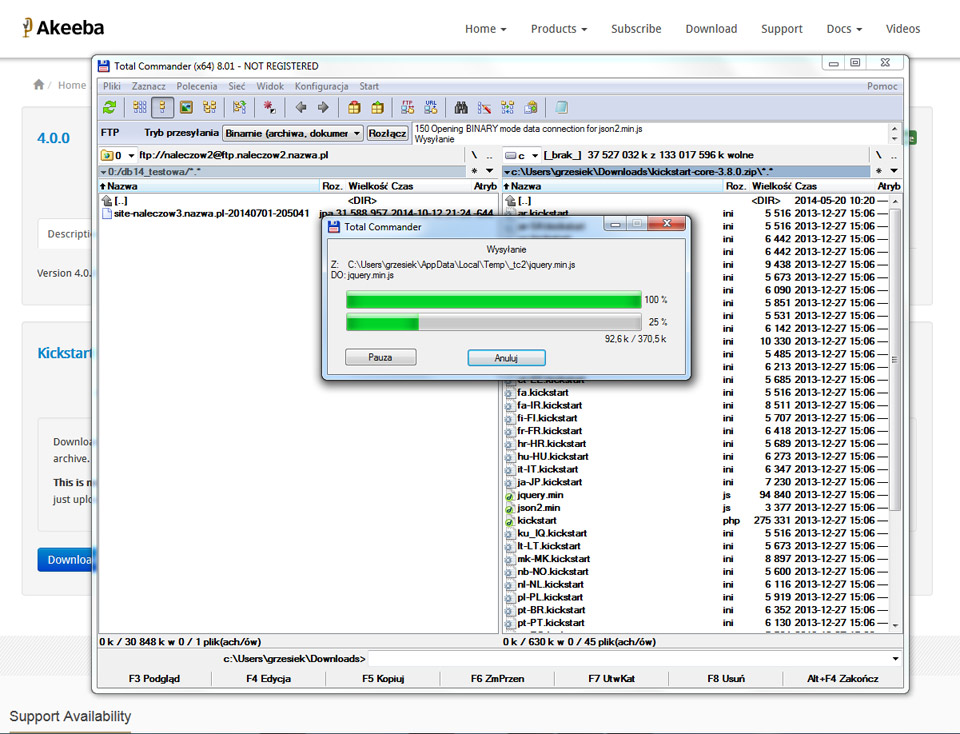Click the F8 Usuń button
The height and width of the screenshot is (734, 960).
point(726,678)
